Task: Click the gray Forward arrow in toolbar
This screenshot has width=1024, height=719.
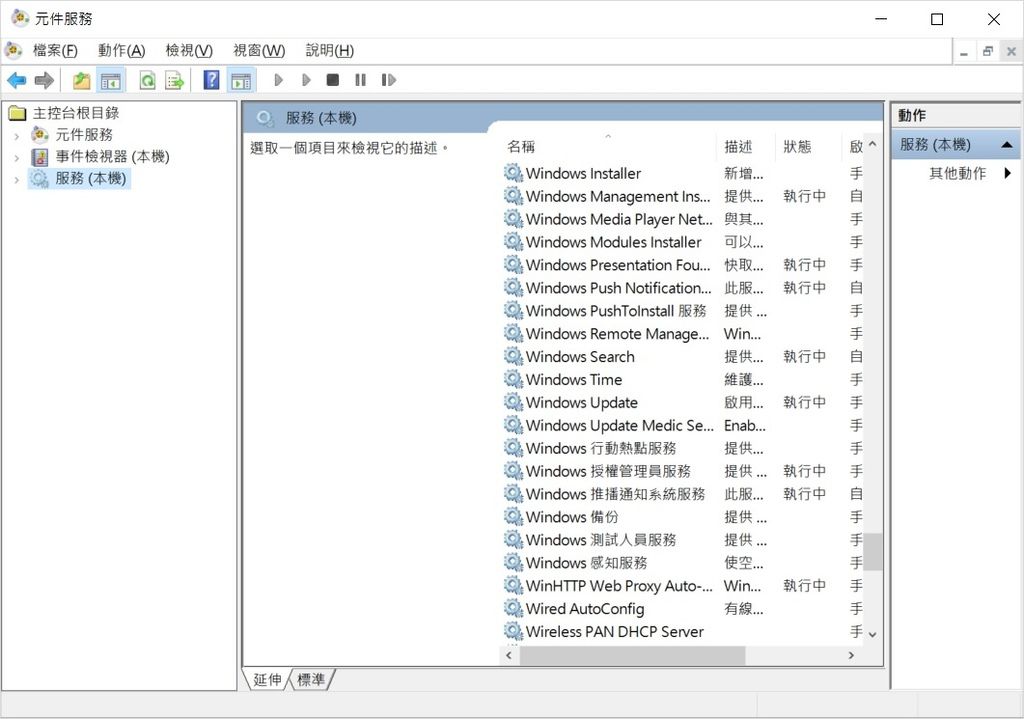Action: (x=44, y=80)
